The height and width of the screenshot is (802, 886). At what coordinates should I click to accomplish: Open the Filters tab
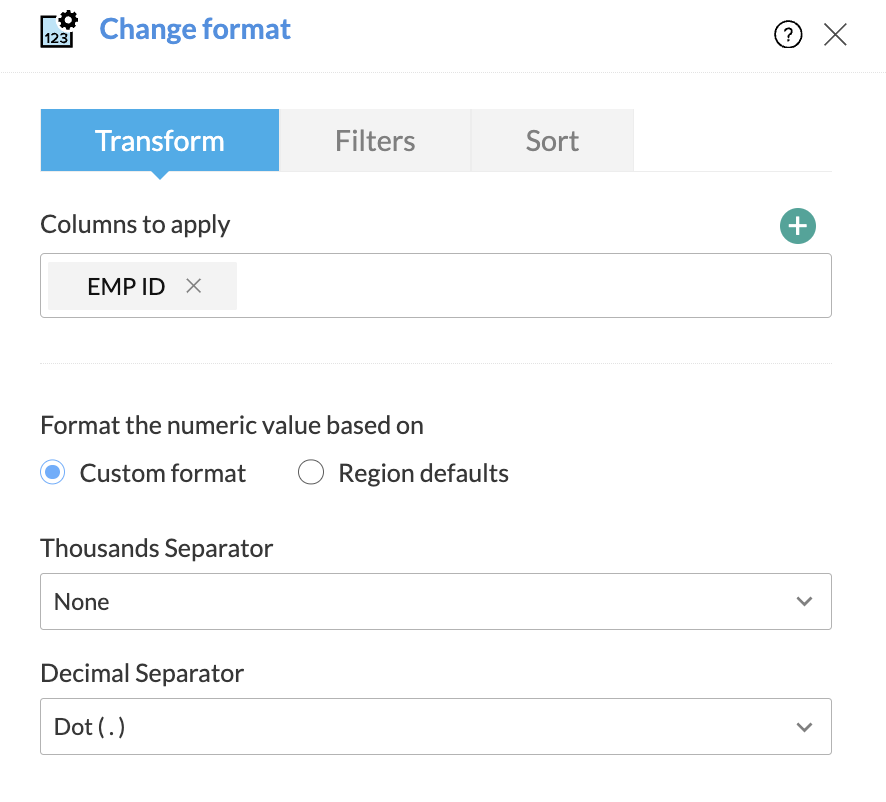[x=375, y=141]
